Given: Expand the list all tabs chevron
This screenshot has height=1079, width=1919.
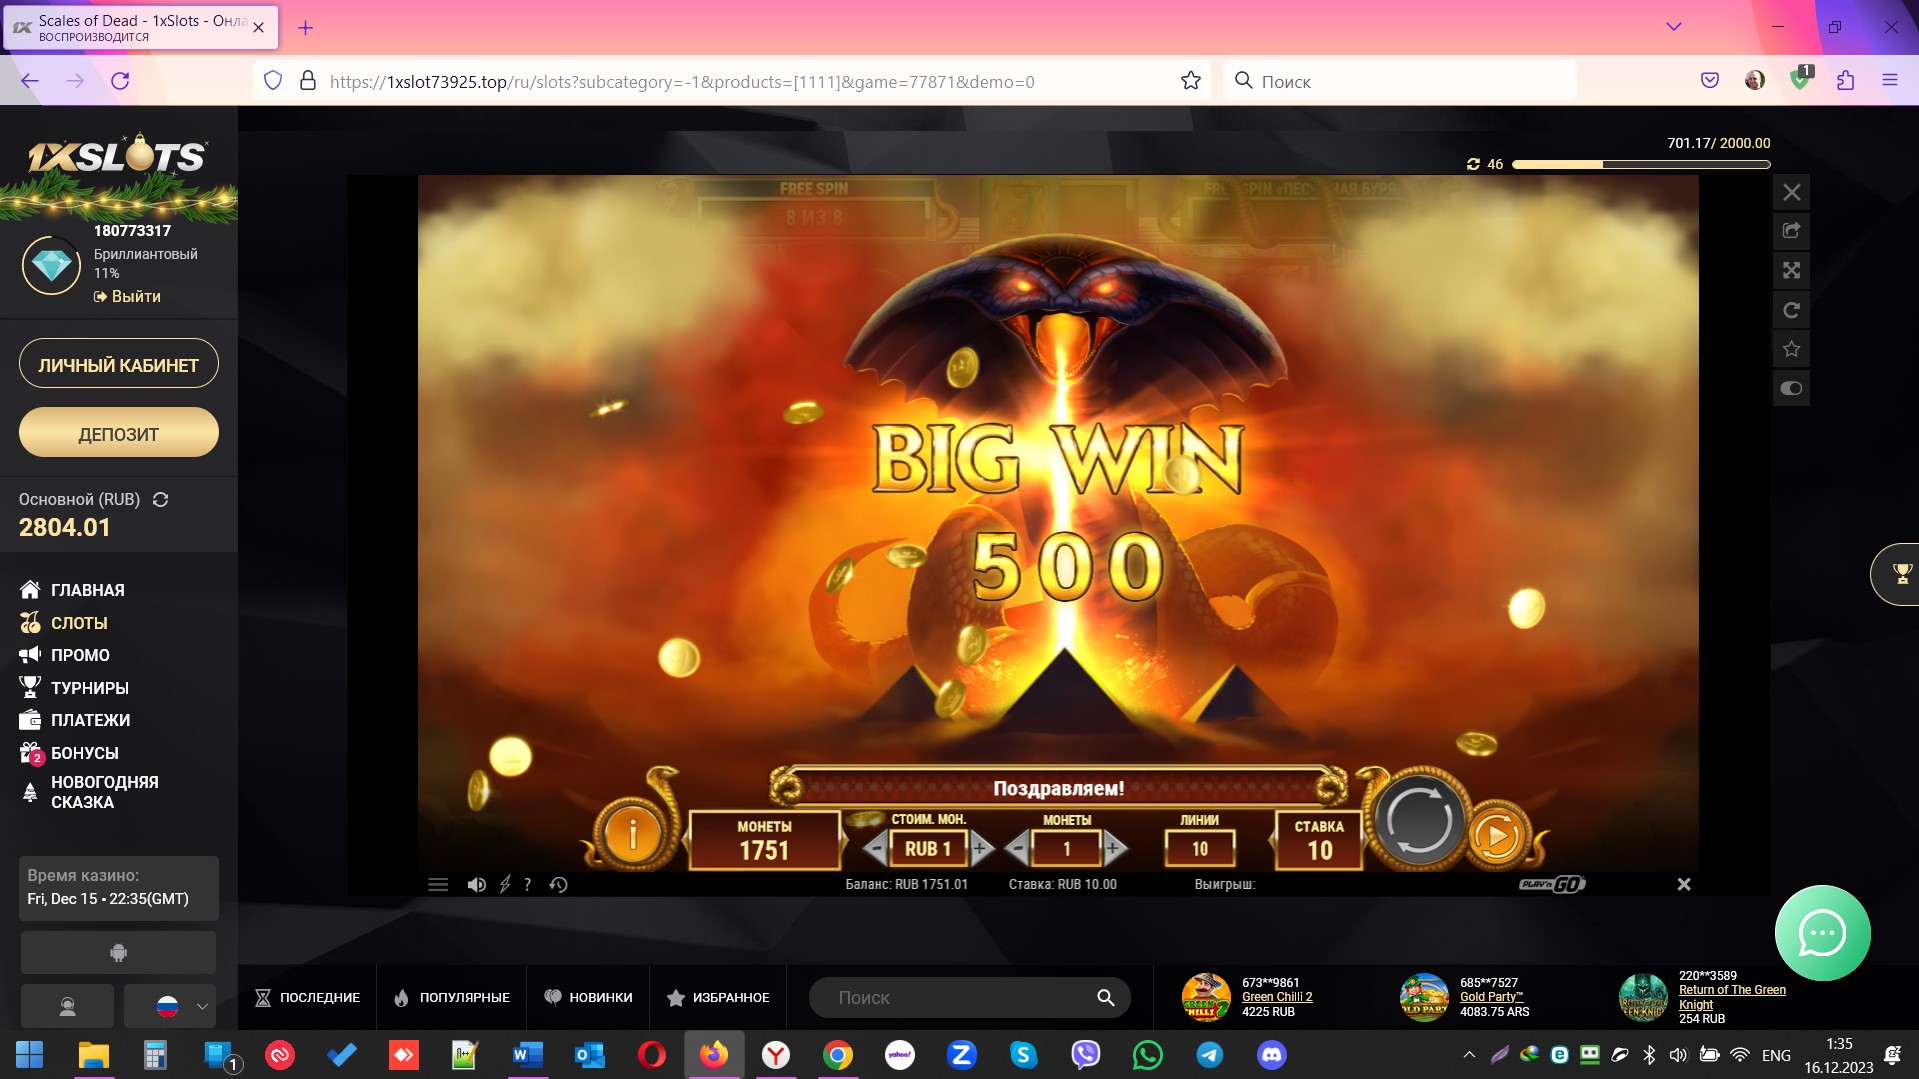Looking at the screenshot, I should pos(1673,27).
